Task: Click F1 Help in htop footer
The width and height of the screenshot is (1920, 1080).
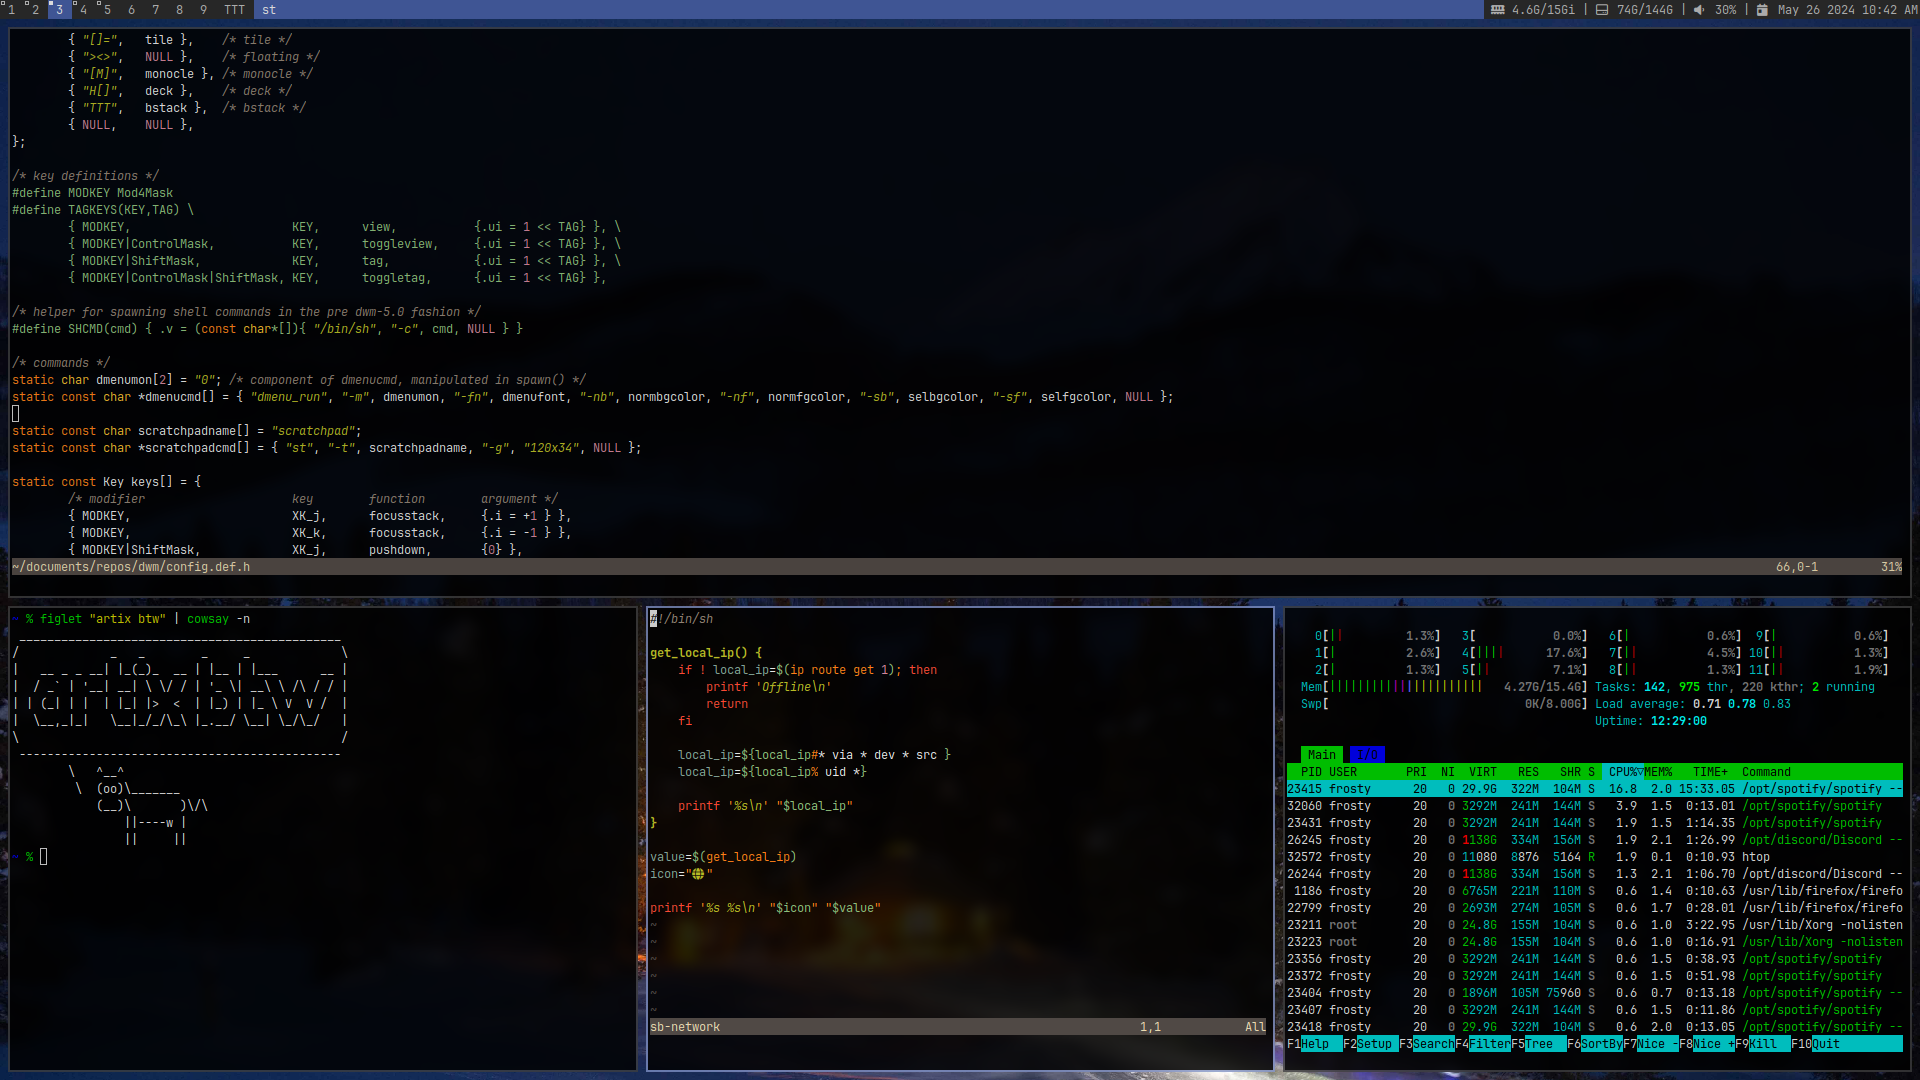Action: pos(1315,1044)
